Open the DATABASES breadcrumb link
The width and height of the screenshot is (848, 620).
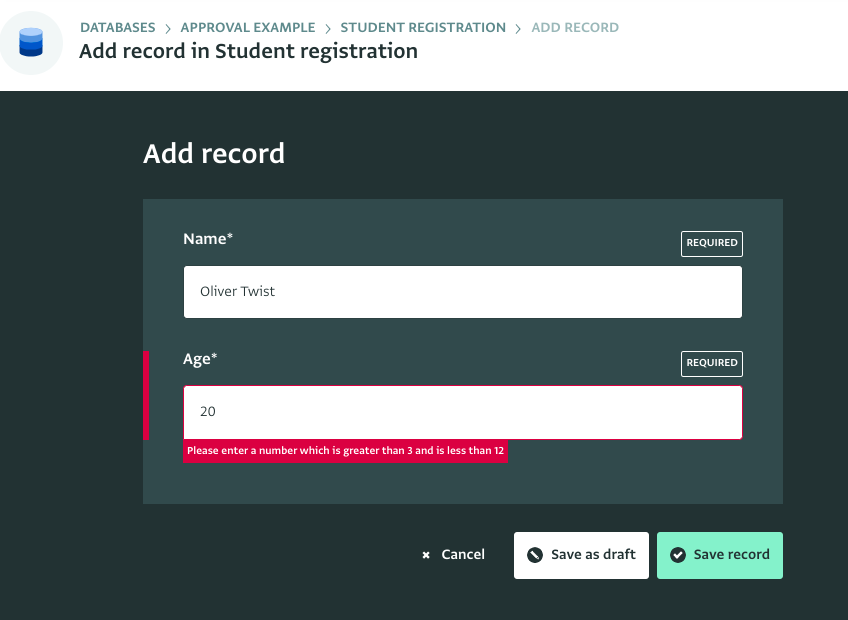(118, 28)
